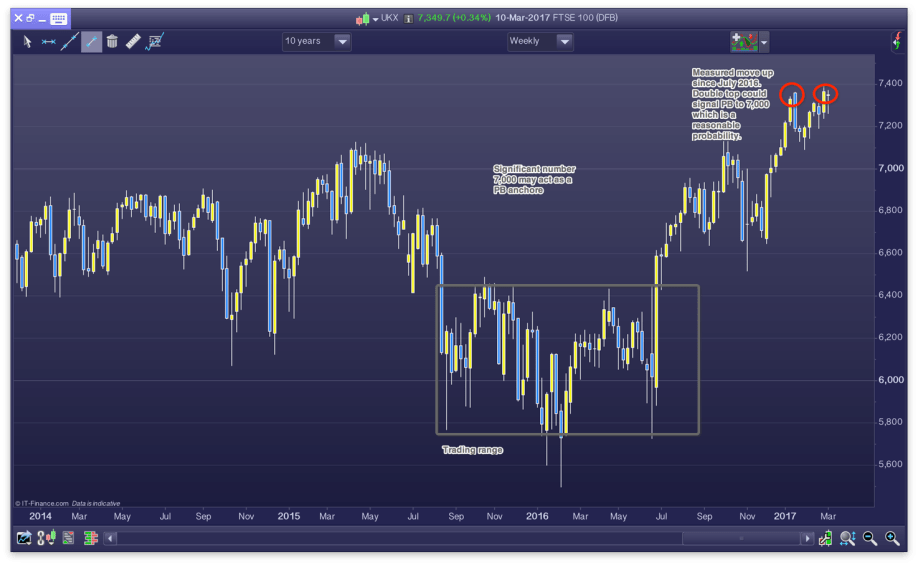Select the arrow pointer tool

tap(28, 41)
